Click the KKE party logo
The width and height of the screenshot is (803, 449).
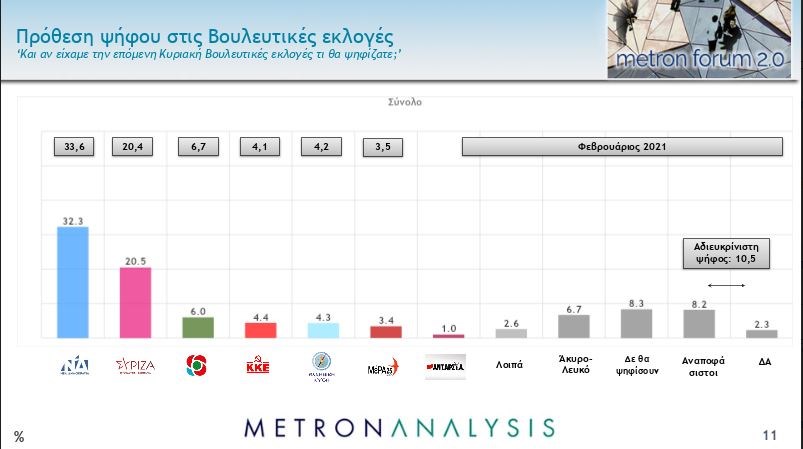(x=258, y=367)
